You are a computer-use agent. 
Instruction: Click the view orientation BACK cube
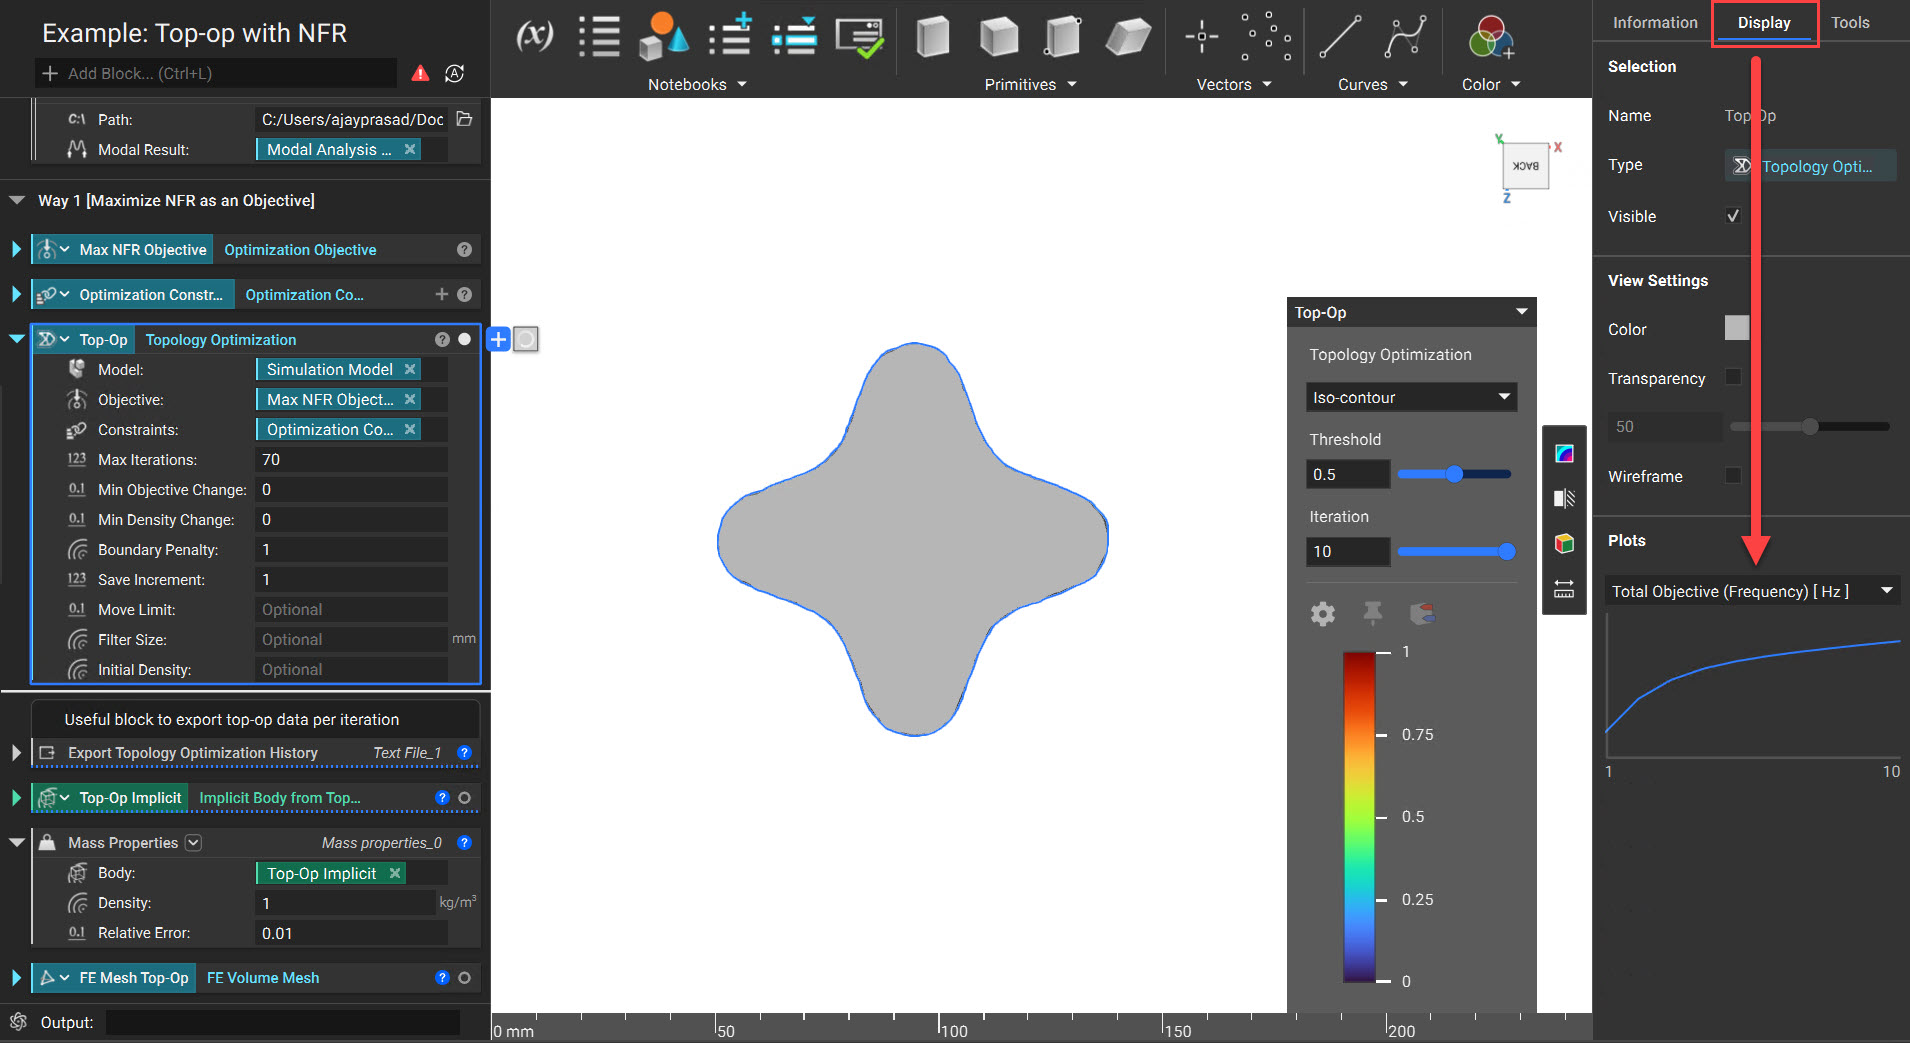coord(1525,166)
